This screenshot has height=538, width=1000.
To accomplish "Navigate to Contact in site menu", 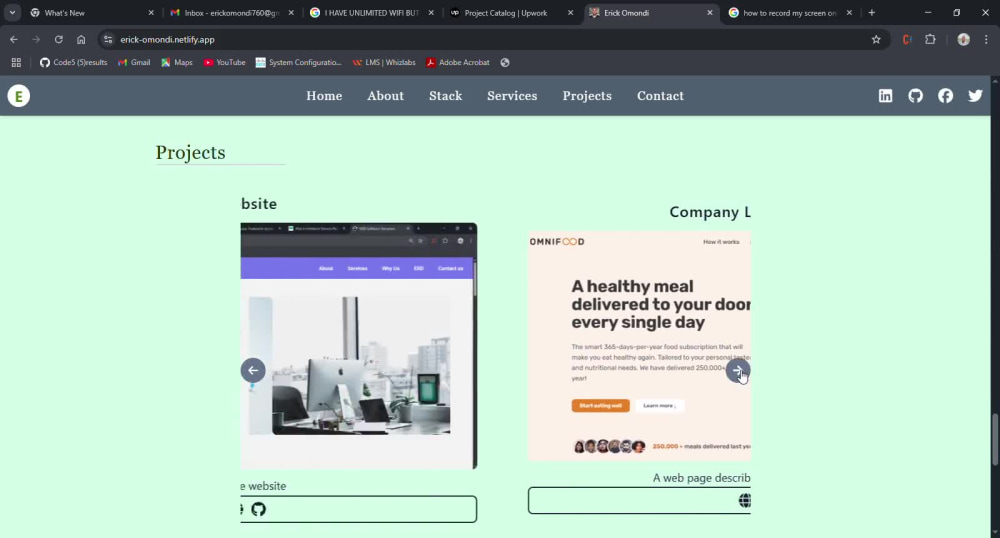I will click(x=660, y=96).
